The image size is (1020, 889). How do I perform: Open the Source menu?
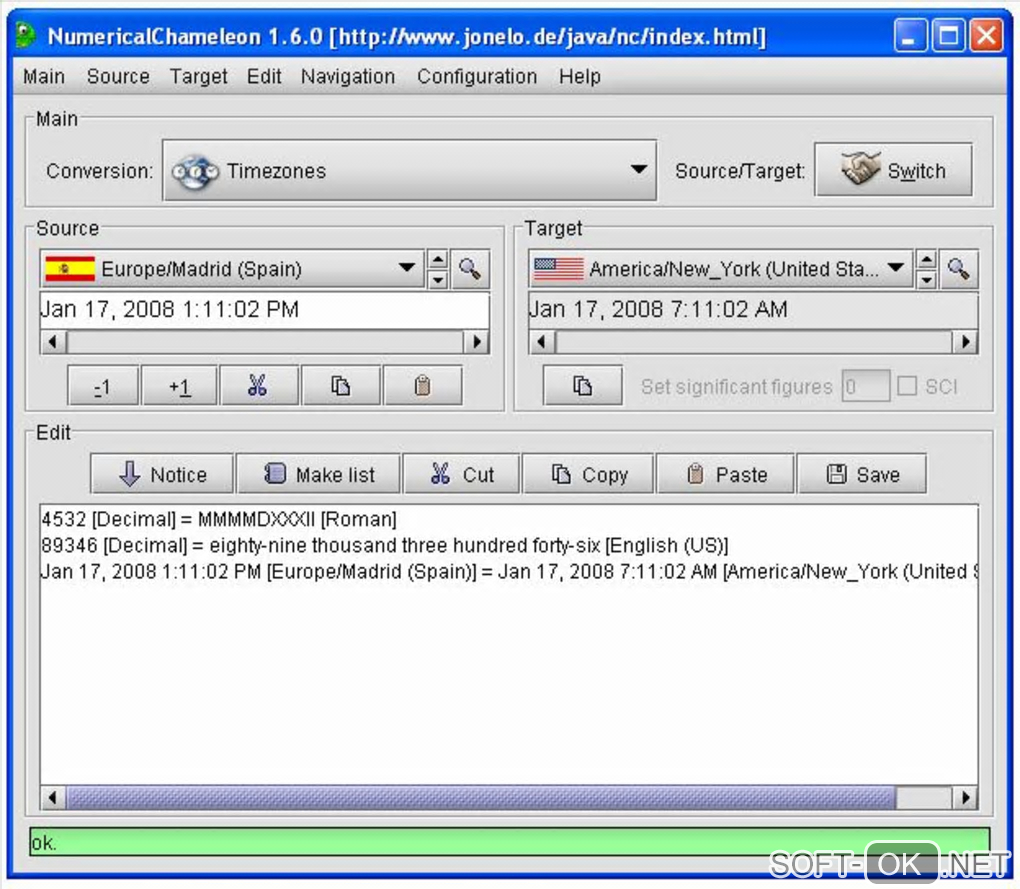118,76
